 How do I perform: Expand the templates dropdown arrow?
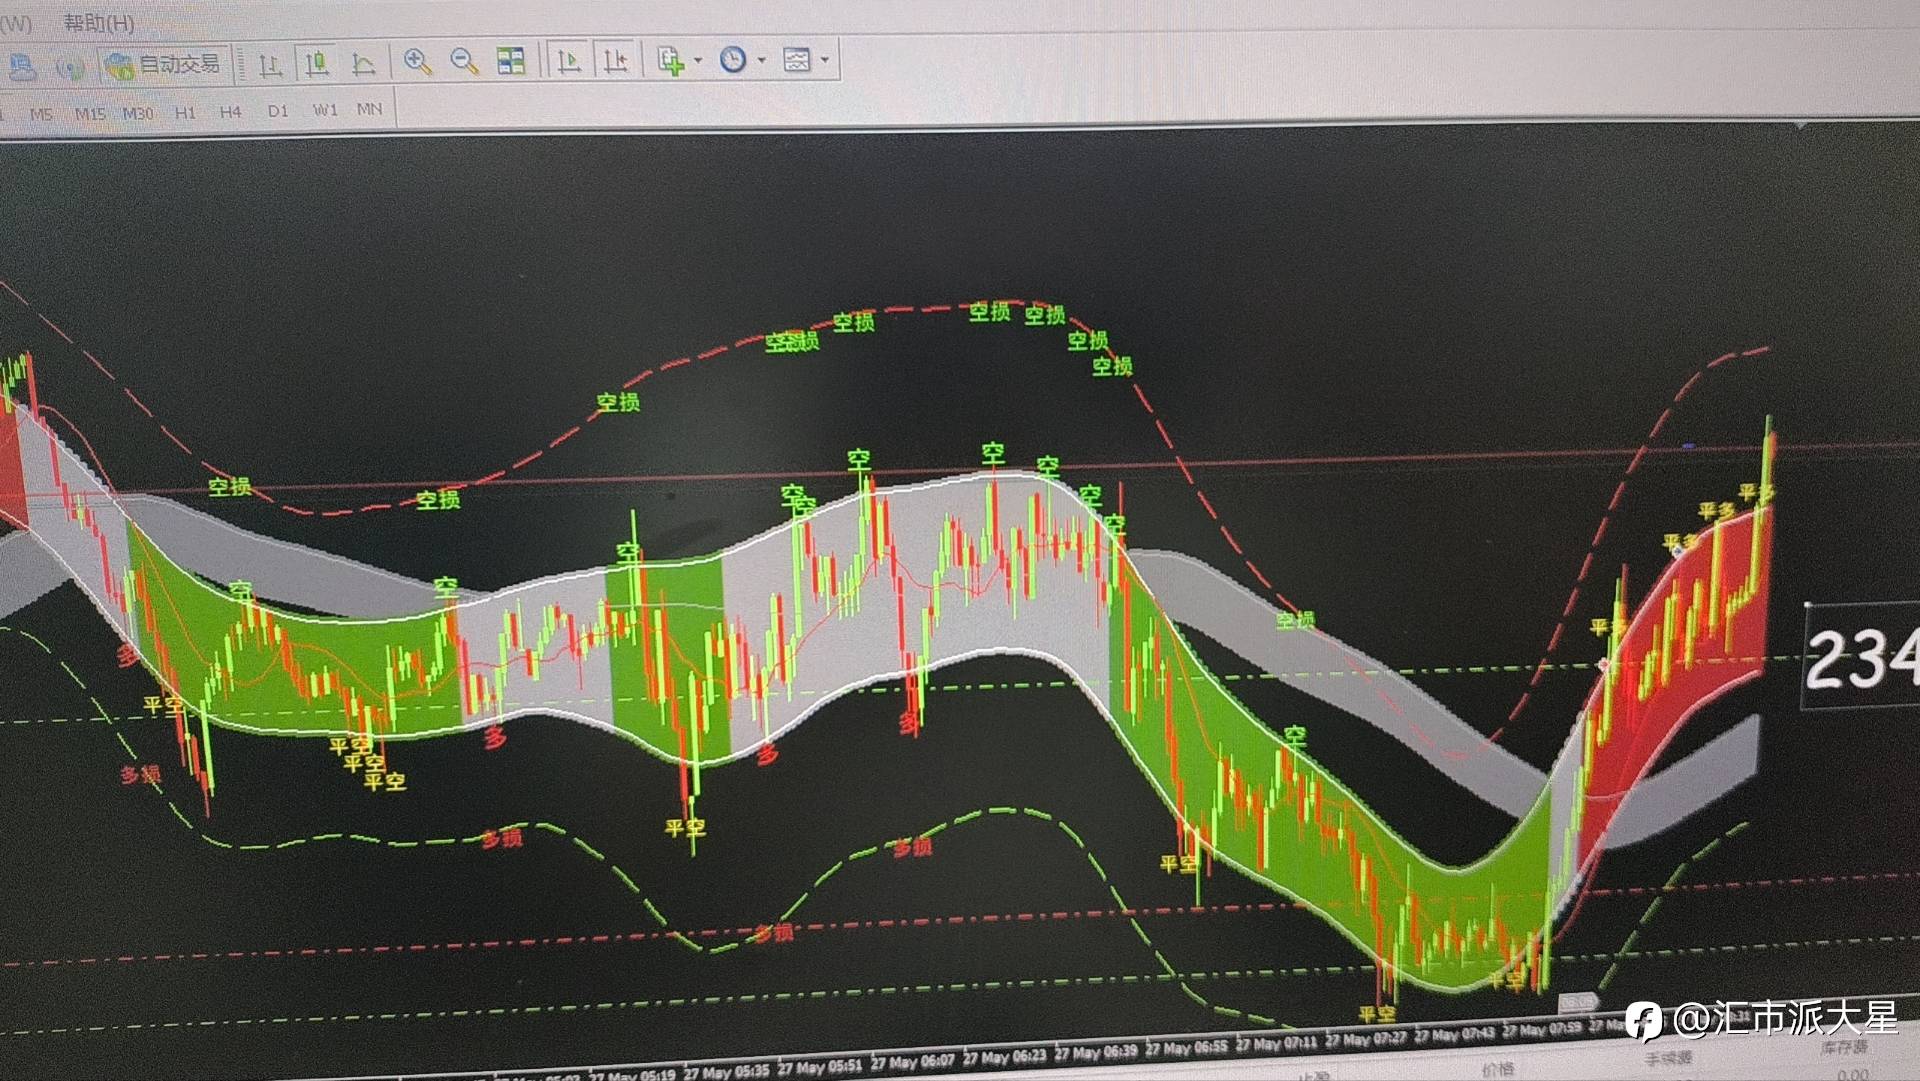(x=825, y=60)
